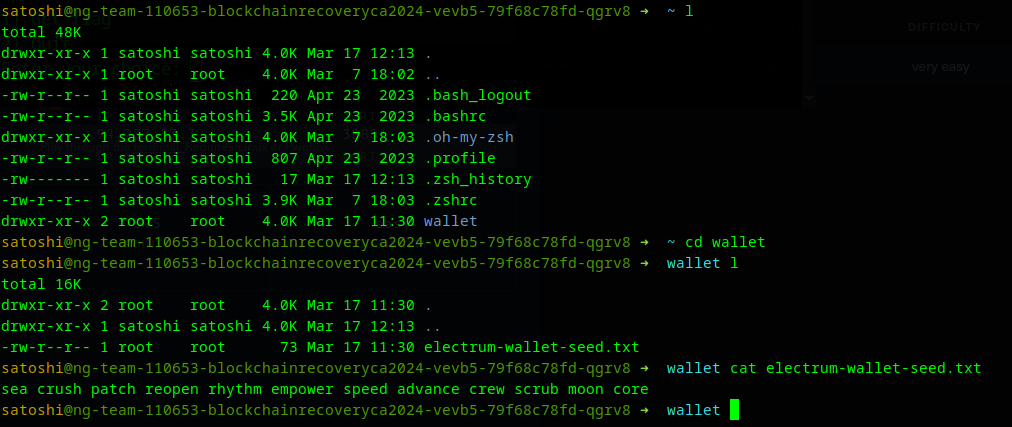1012x427 pixels.
Task: Click electrum-wallet-seed.txt in the listing
Action: [x=531, y=348]
